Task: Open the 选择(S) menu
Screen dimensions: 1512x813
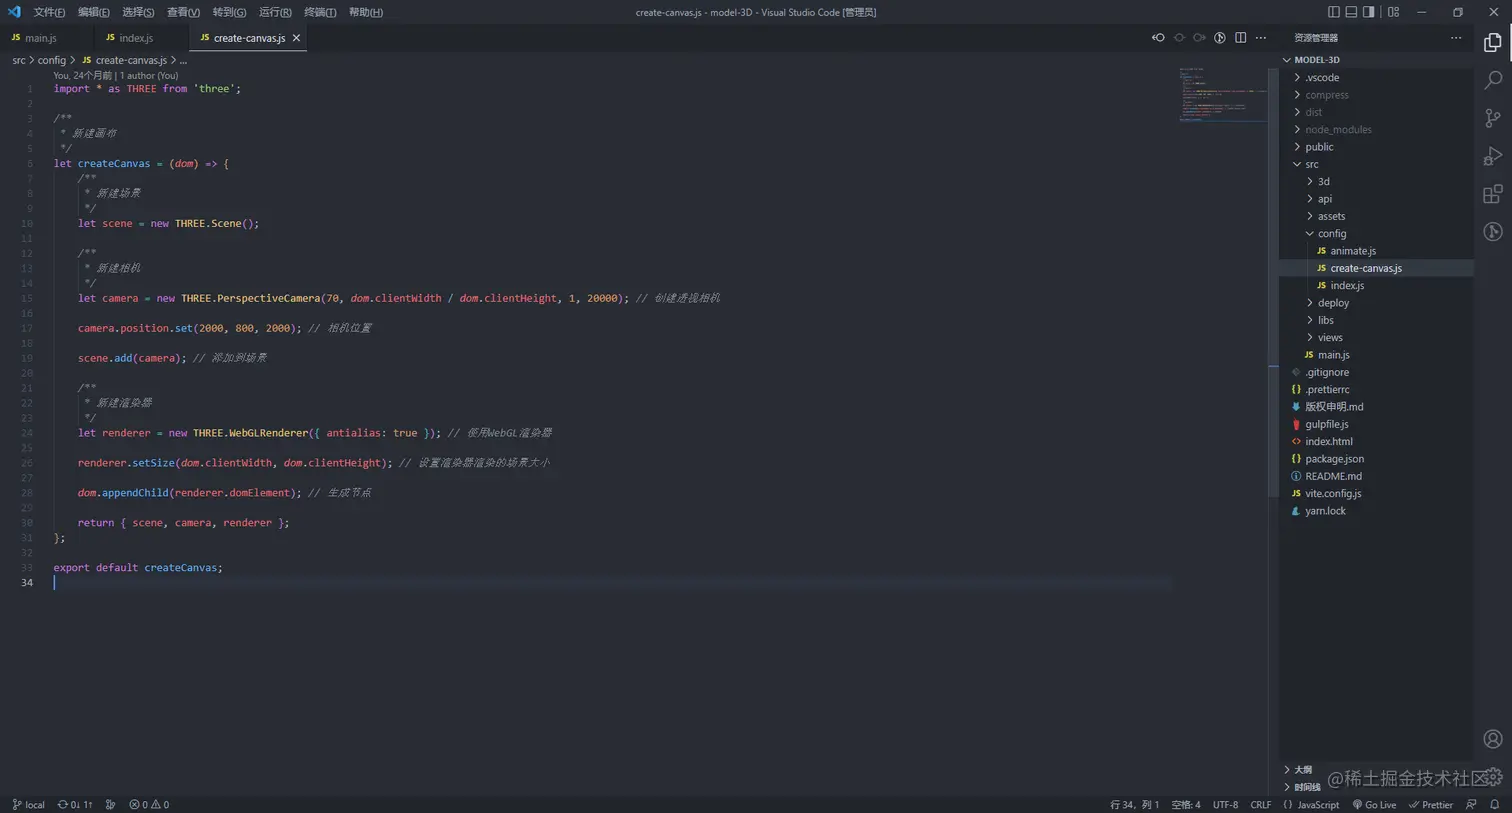Action: click(x=138, y=12)
